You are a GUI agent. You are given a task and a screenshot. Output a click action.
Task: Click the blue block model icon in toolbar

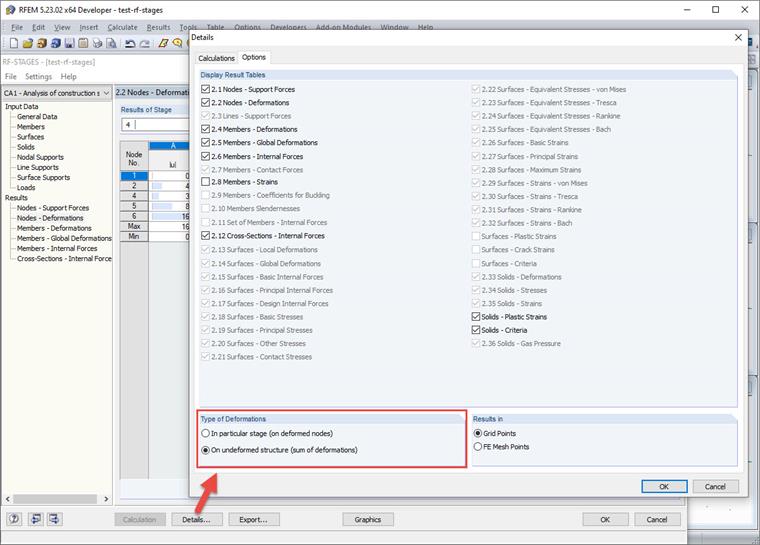pos(56,43)
